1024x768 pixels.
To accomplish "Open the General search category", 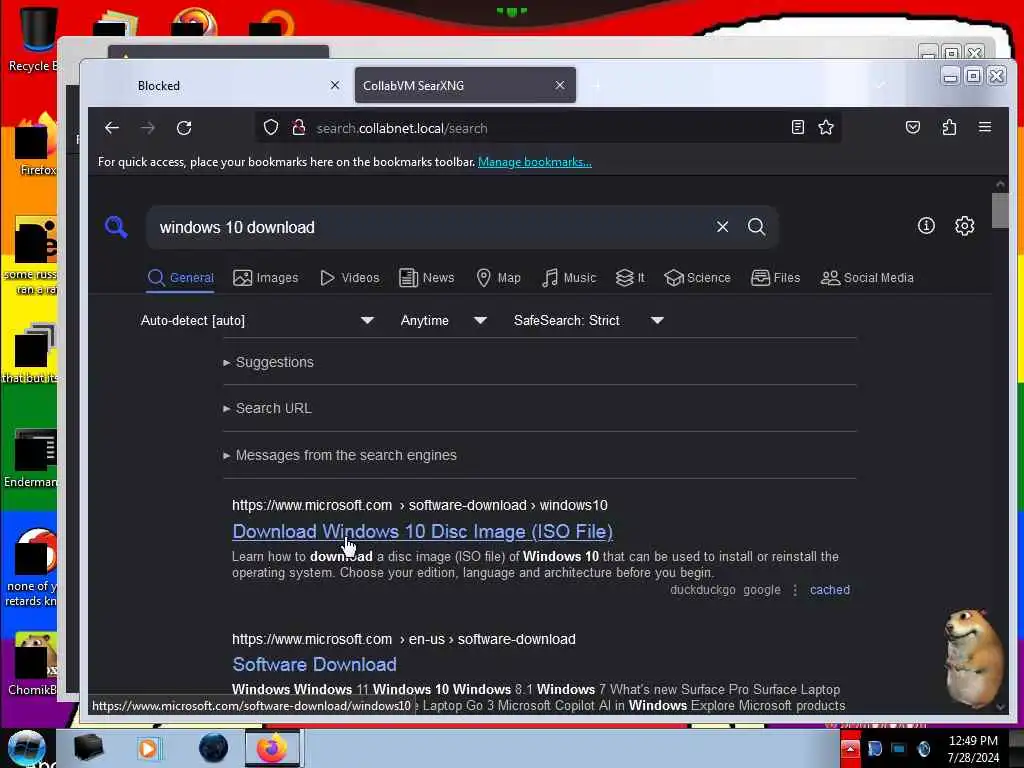I will 181,278.
